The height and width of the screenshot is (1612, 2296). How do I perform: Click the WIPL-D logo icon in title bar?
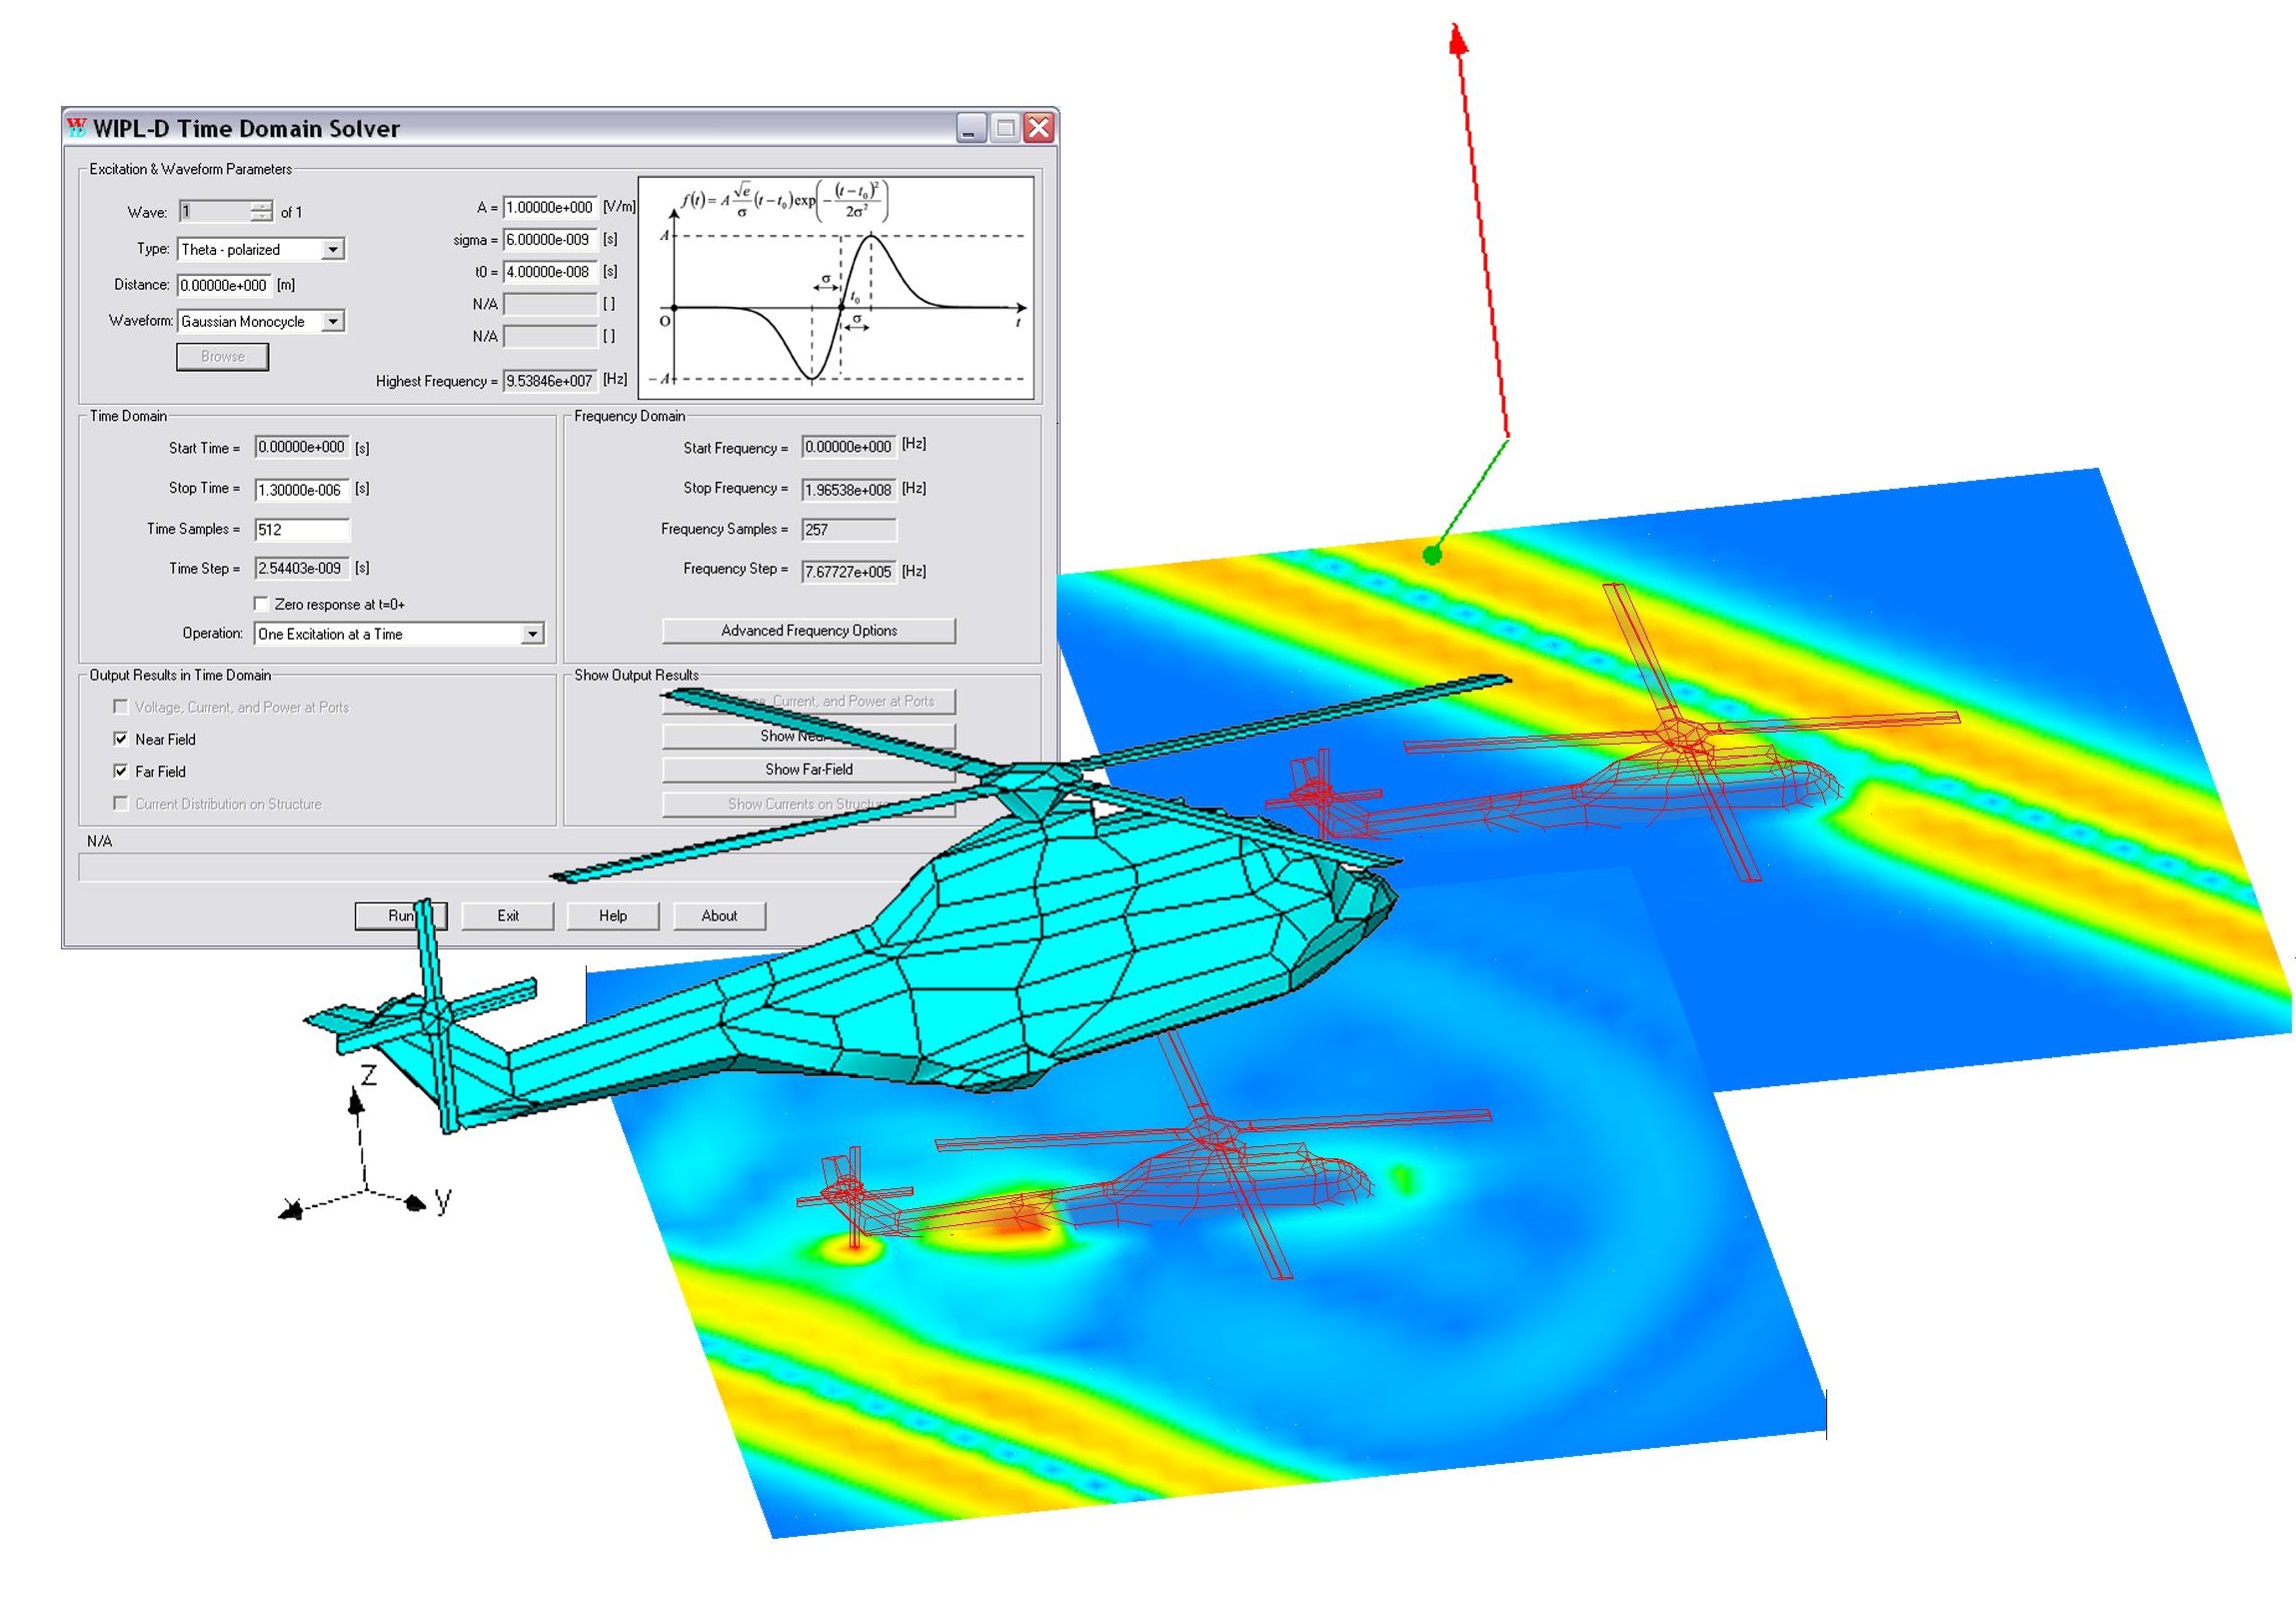(77, 128)
